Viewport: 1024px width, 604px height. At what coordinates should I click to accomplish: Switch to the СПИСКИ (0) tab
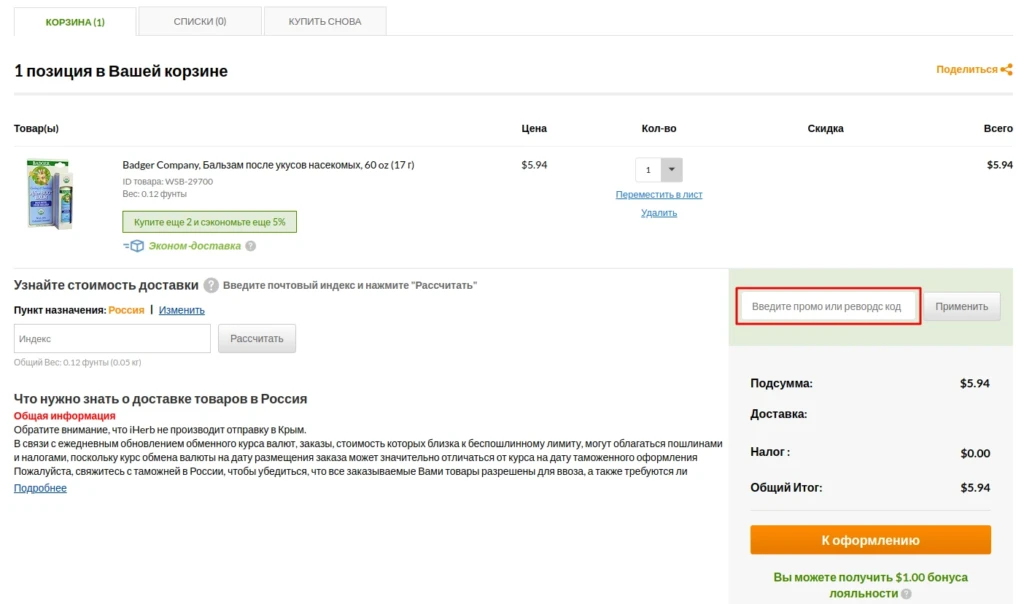(x=200, y=21)
